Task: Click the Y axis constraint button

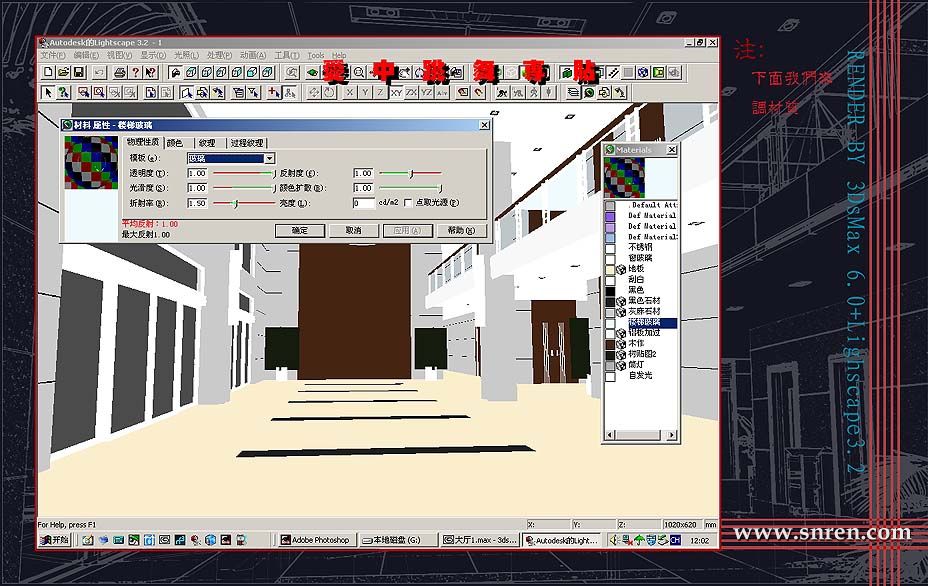Action: pos(365,92)
